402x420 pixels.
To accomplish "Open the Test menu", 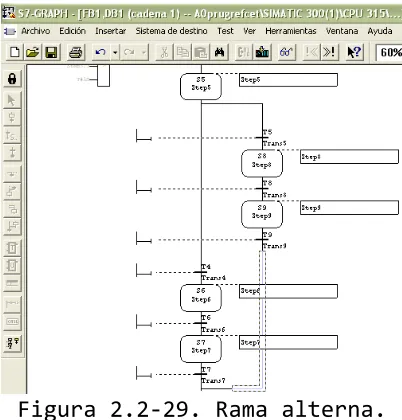I will (226, 31).
